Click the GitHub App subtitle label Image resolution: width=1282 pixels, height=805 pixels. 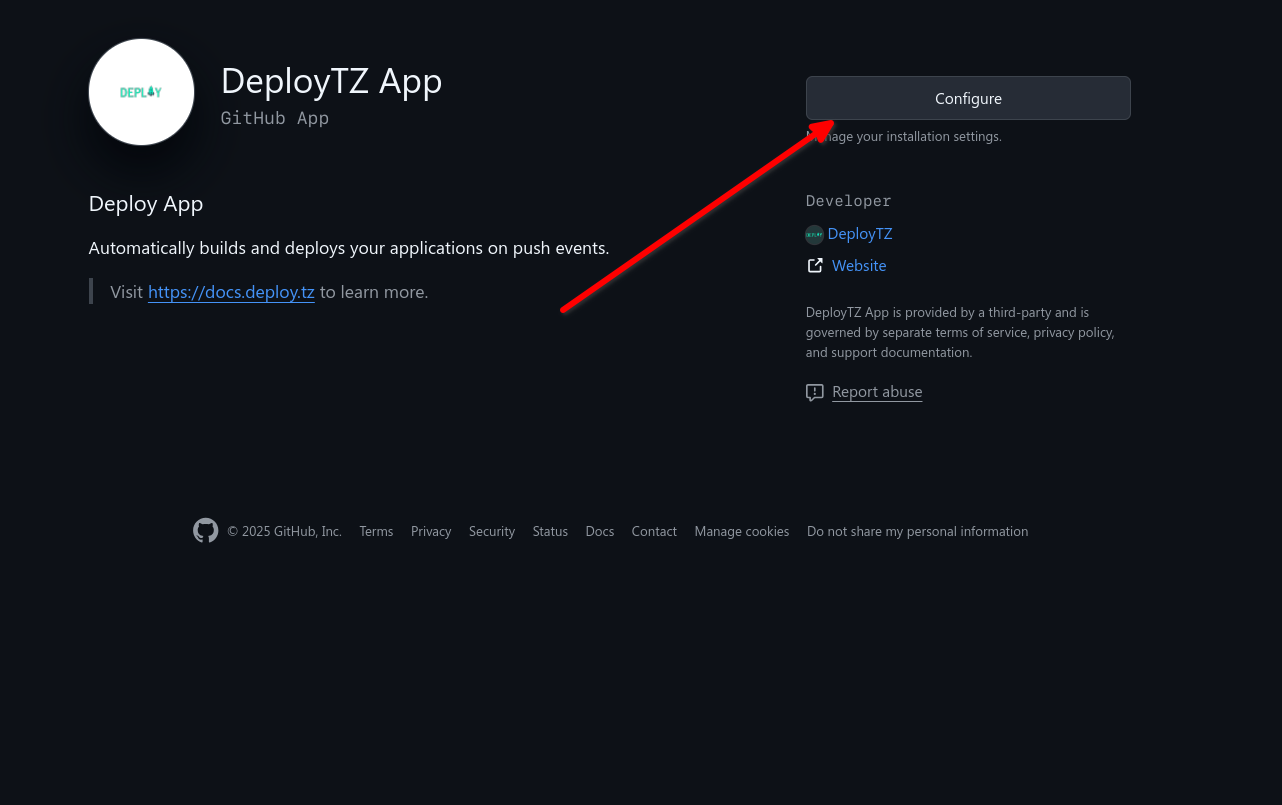tap(274, 118)
